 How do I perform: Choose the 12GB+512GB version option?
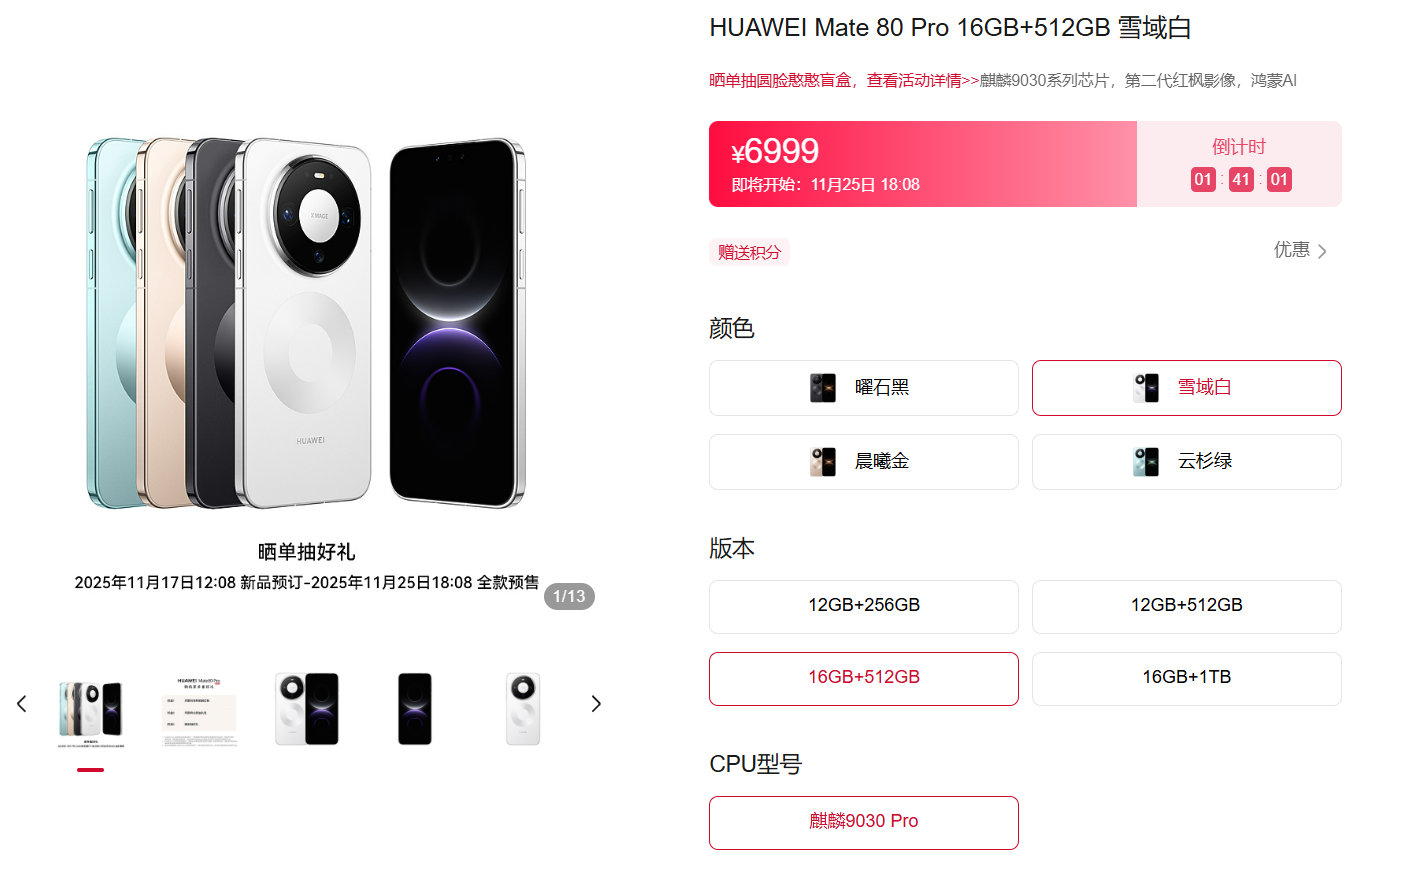point(1186,606)
